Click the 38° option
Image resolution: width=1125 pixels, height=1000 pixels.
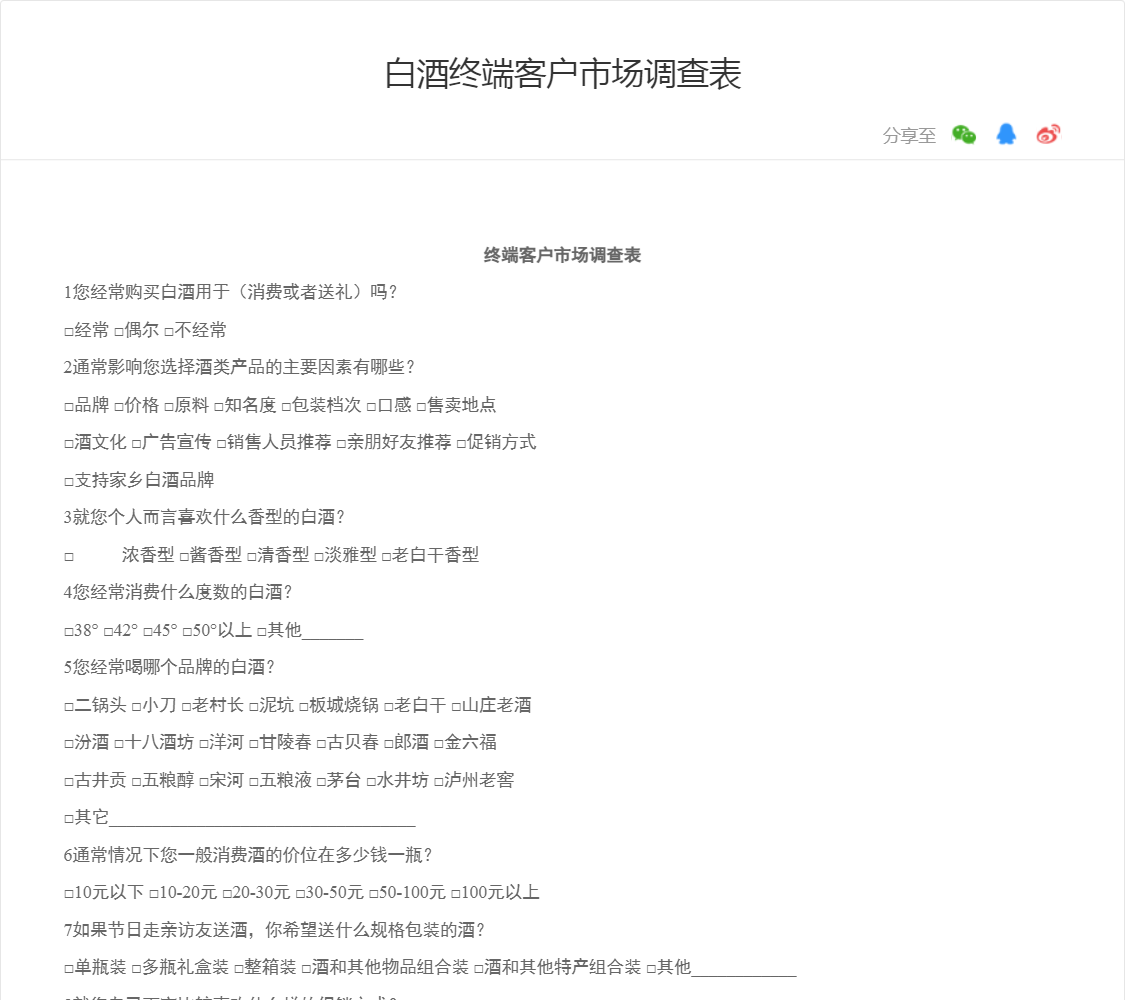81,630
